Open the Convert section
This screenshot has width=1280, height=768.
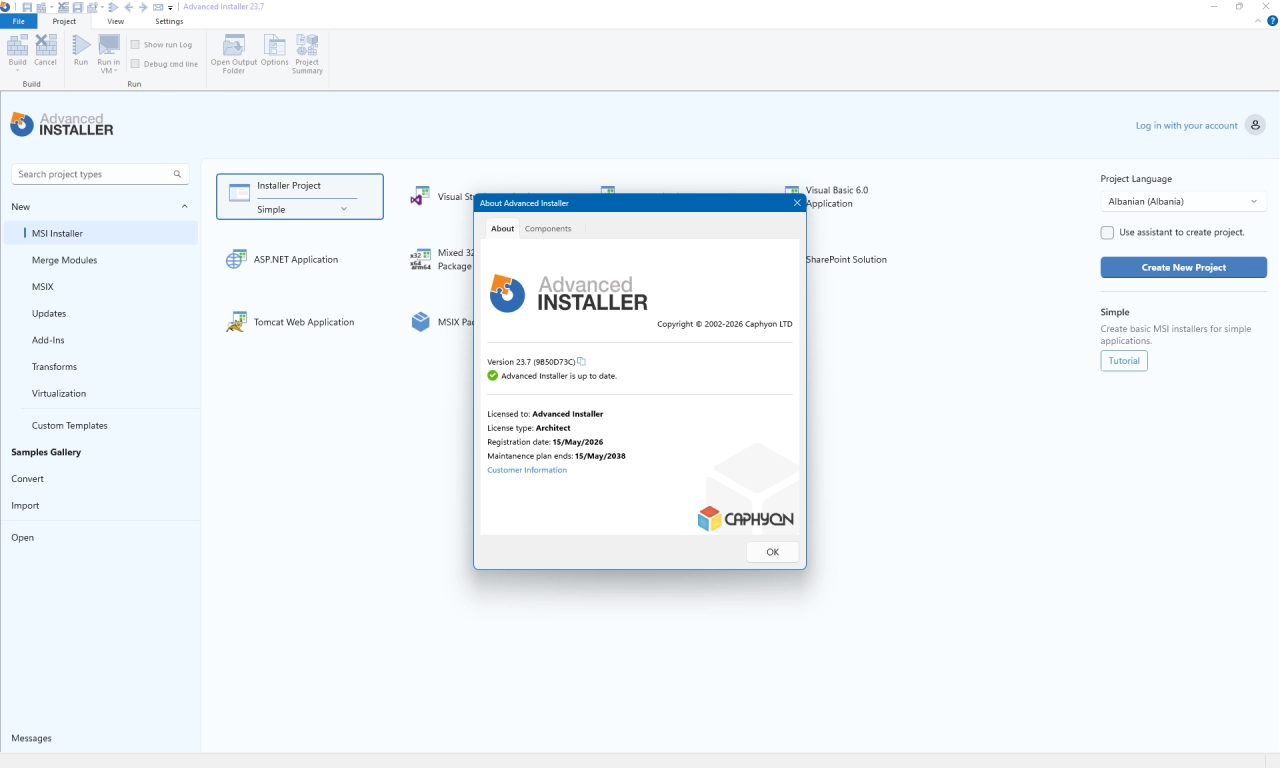click(28, 479)
